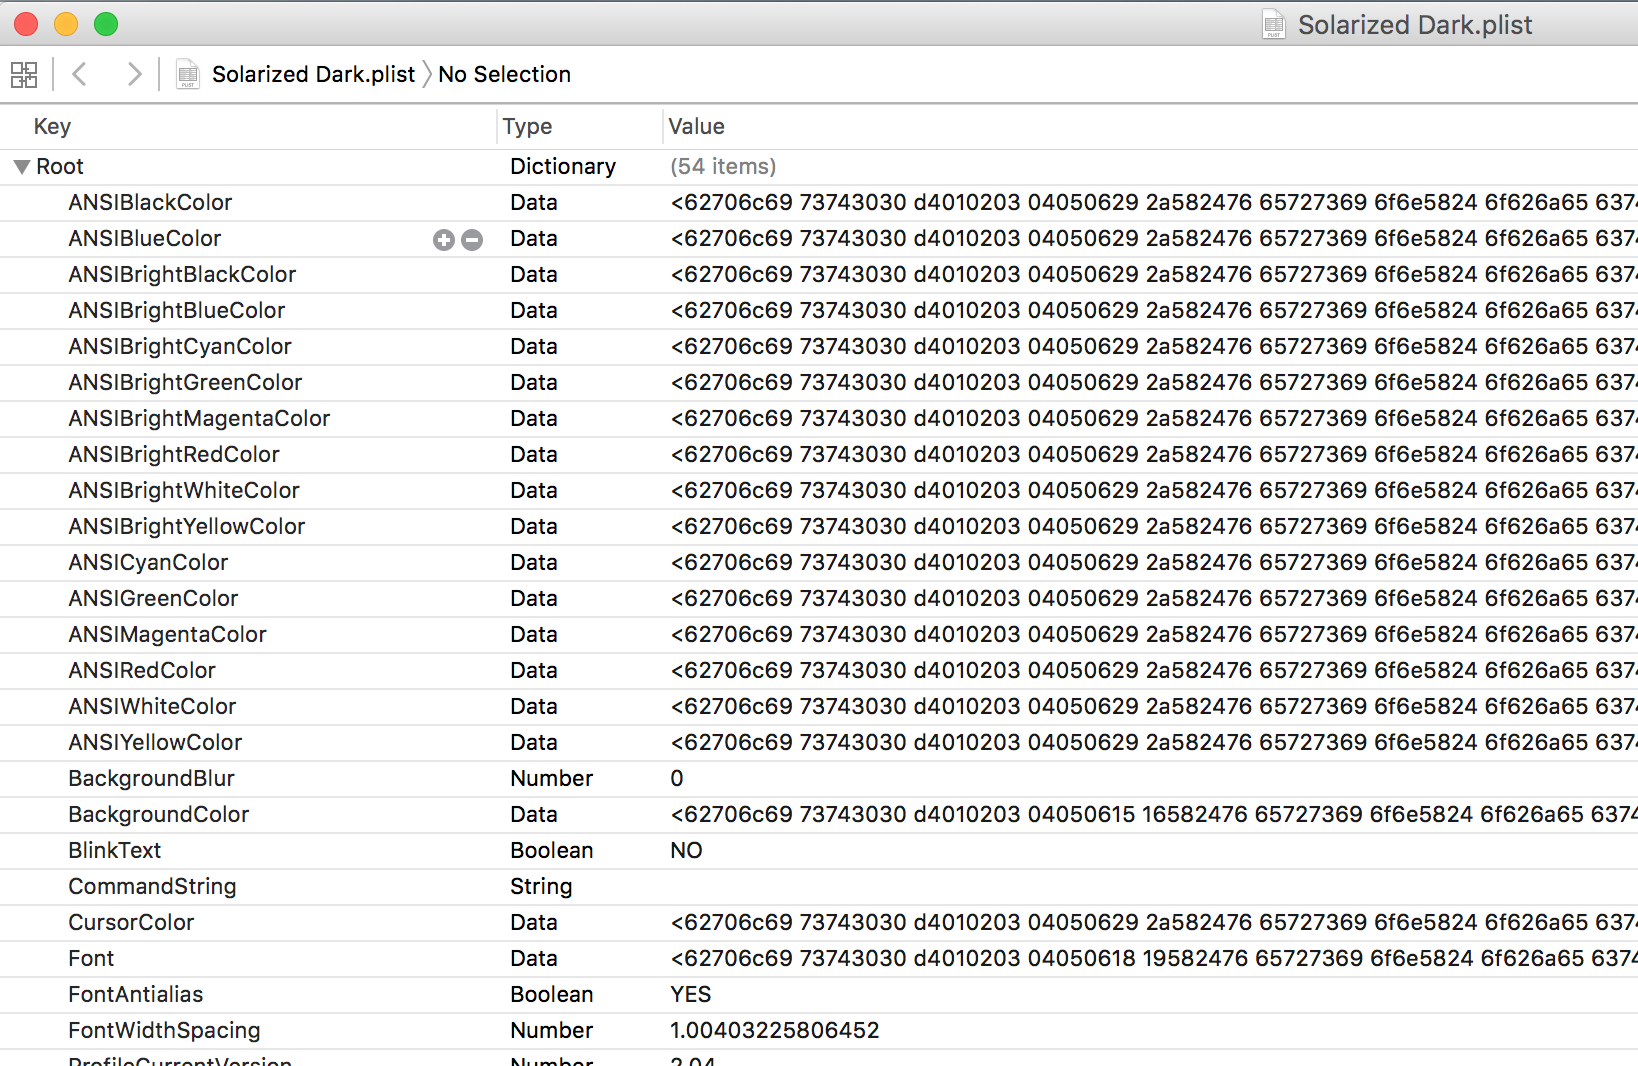
Task: Go forward with the right arrow
Action: [x=133, y=74]
